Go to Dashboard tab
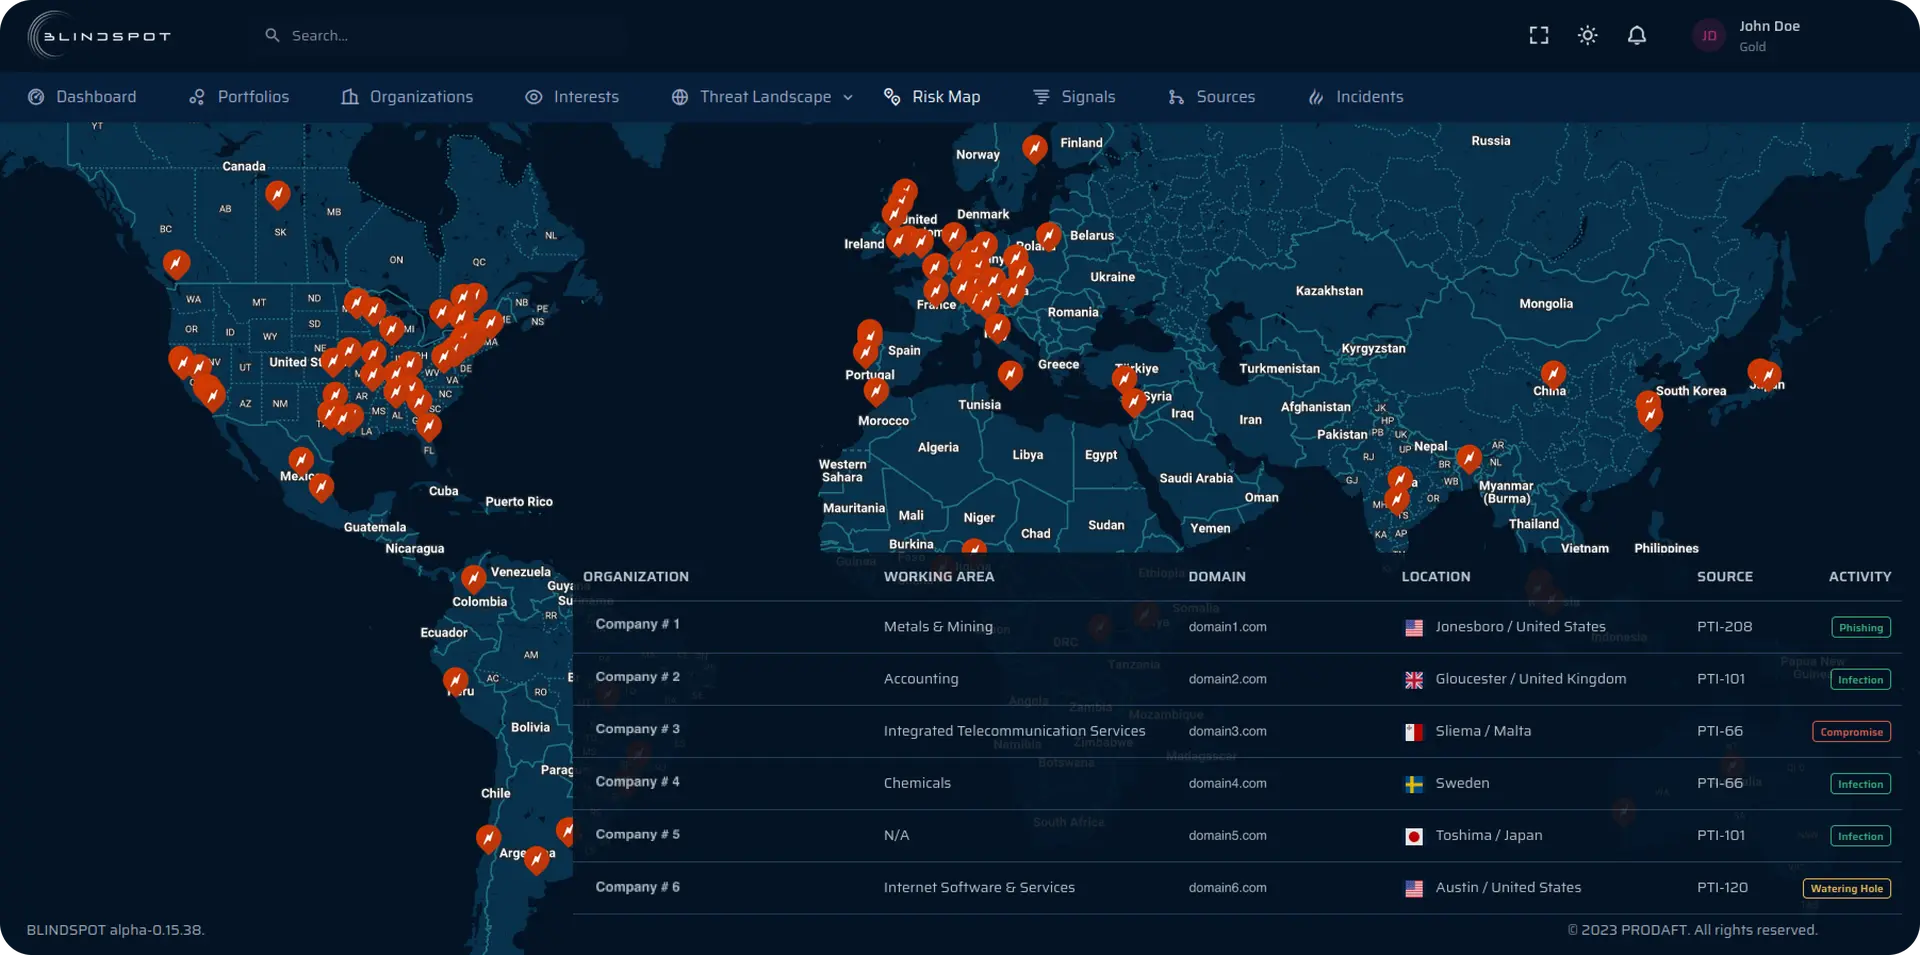Screen dimensions: 1920x955 (82, 97)
